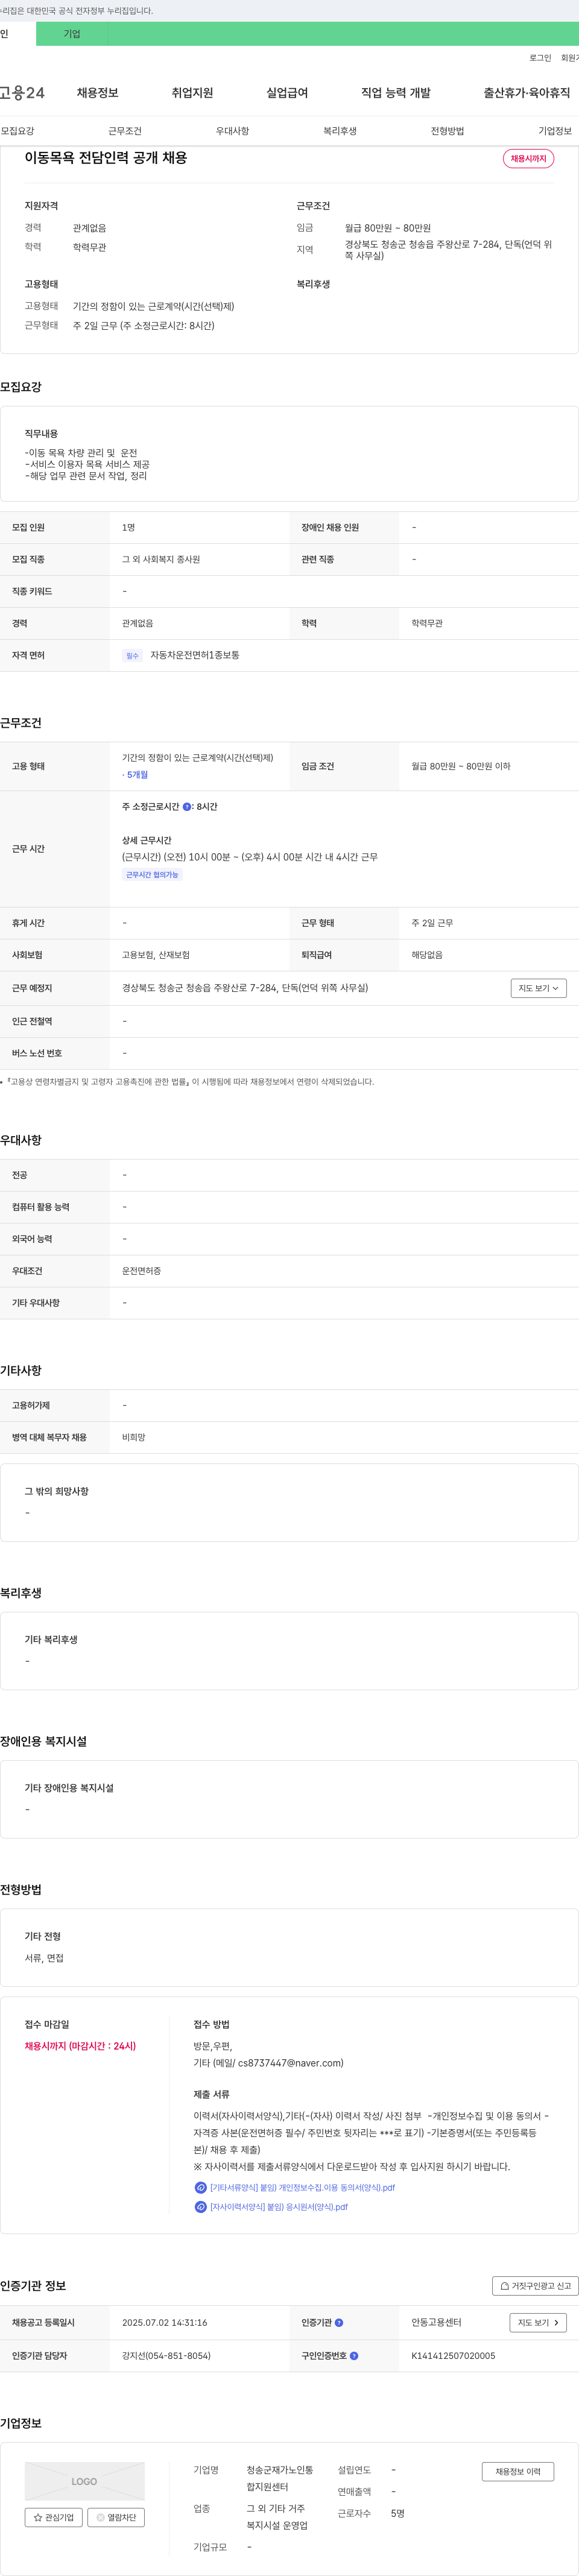This screenshot has height=2576, width=579.
Task: Click the 고용보험, 산재보험 insurance value
Action: 156,955
